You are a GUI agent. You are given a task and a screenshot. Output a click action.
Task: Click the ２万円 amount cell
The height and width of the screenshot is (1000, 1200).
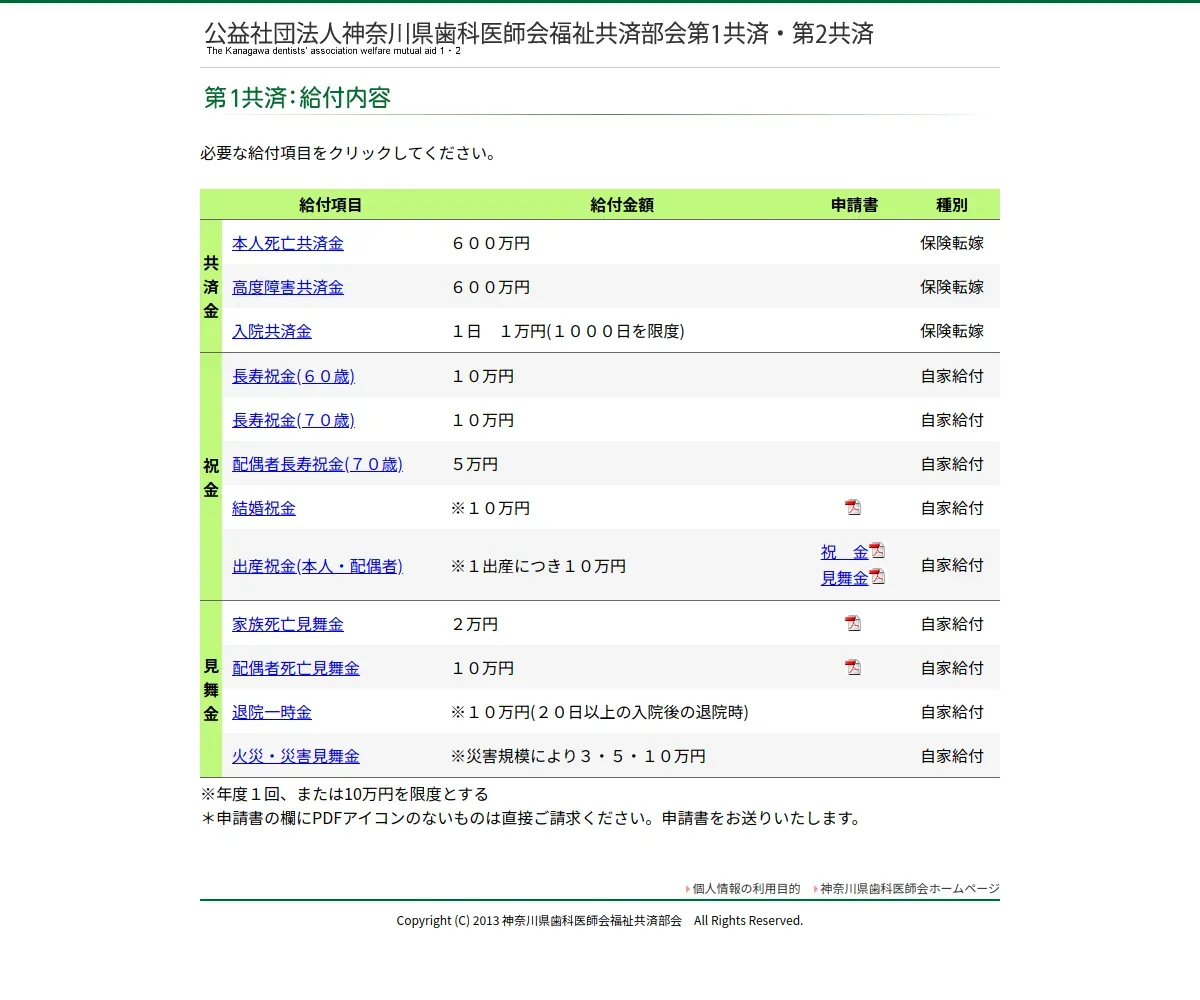[x=474, y=624]
